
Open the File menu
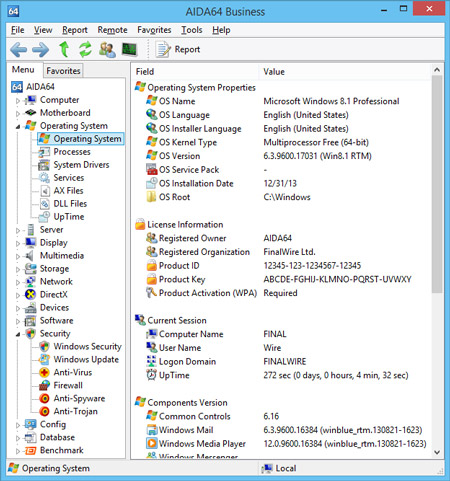coord(17,30)
